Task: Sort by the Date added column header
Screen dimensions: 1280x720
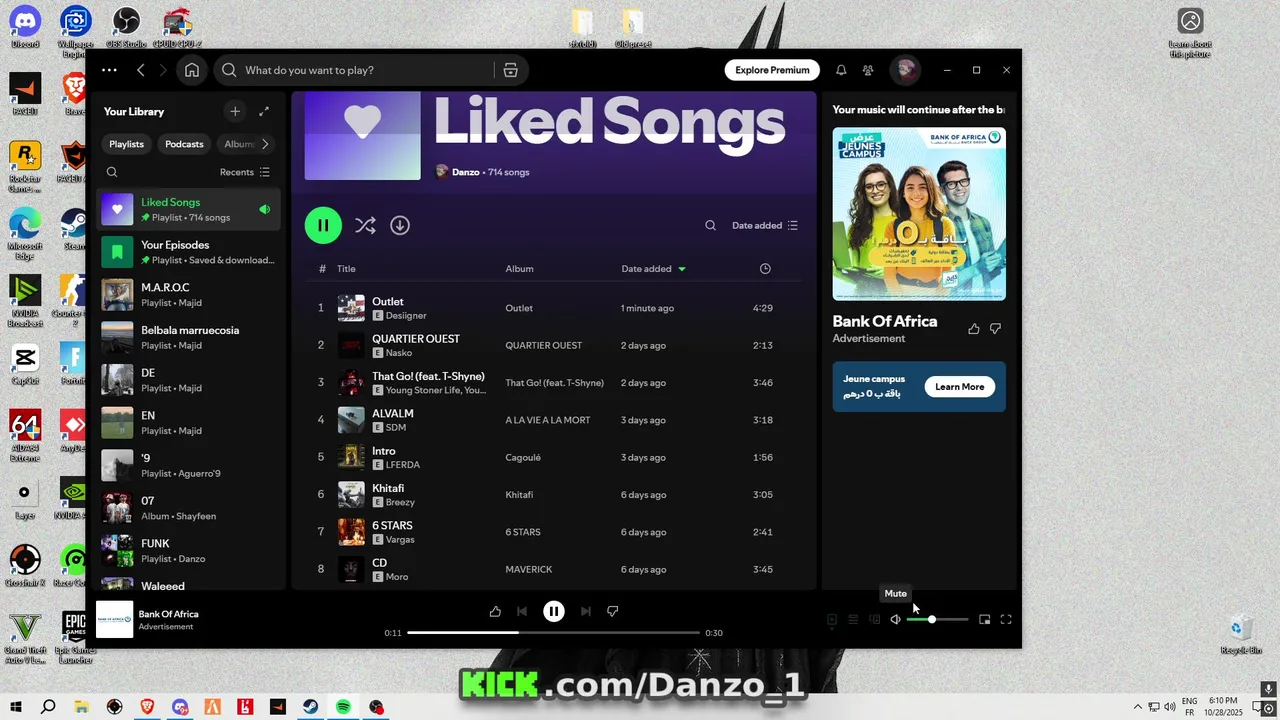Action: (654, 269)
